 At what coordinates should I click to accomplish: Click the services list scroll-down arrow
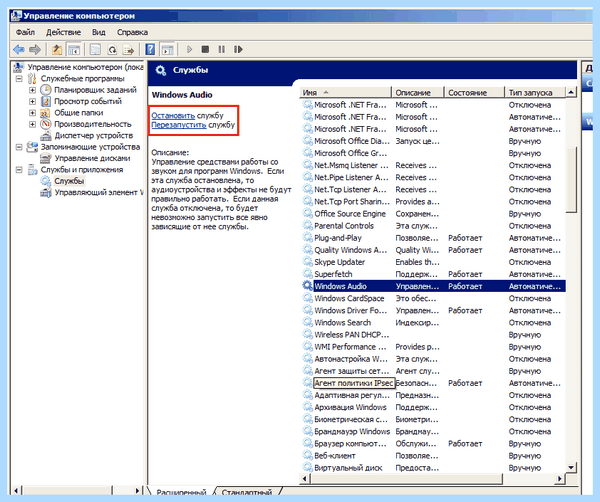click(571, 467)
